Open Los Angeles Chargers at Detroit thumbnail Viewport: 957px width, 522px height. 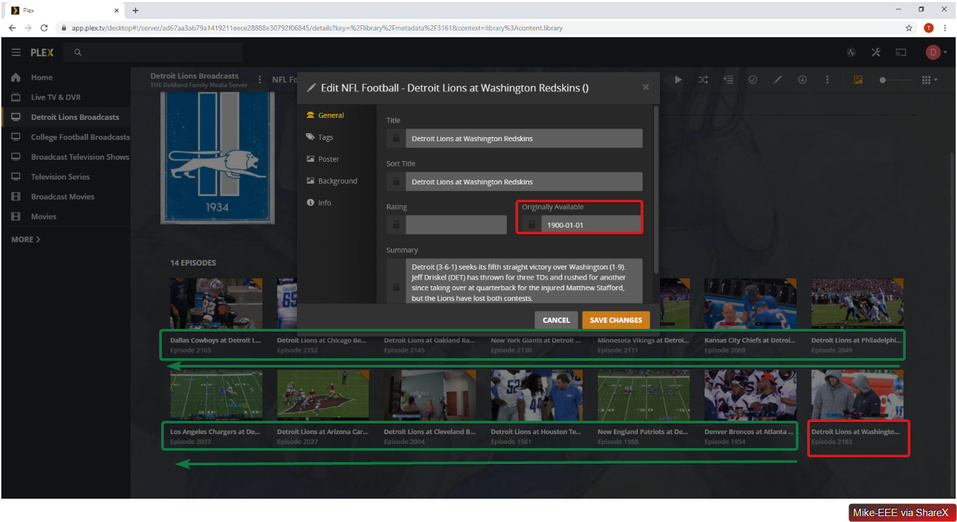(216, 394)
